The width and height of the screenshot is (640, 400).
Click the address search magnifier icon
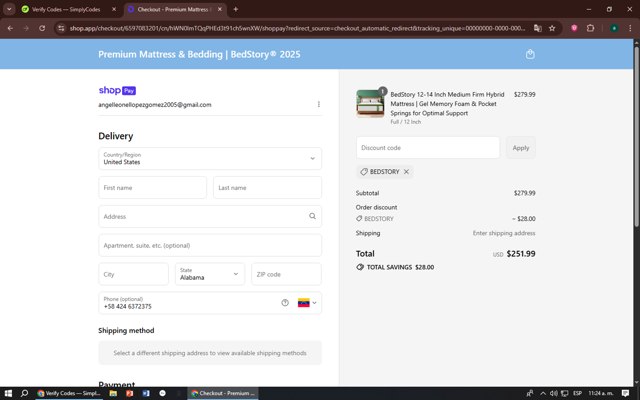tap(312, 216)
